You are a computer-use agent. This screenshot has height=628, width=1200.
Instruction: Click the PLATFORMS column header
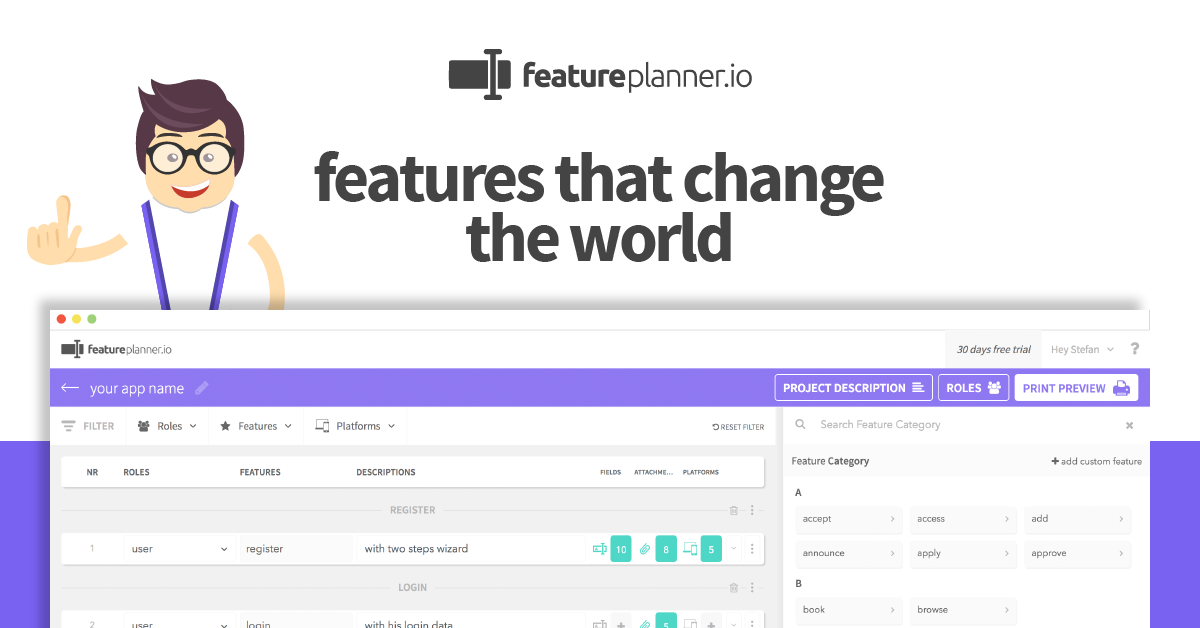click(x=701, y=472)
